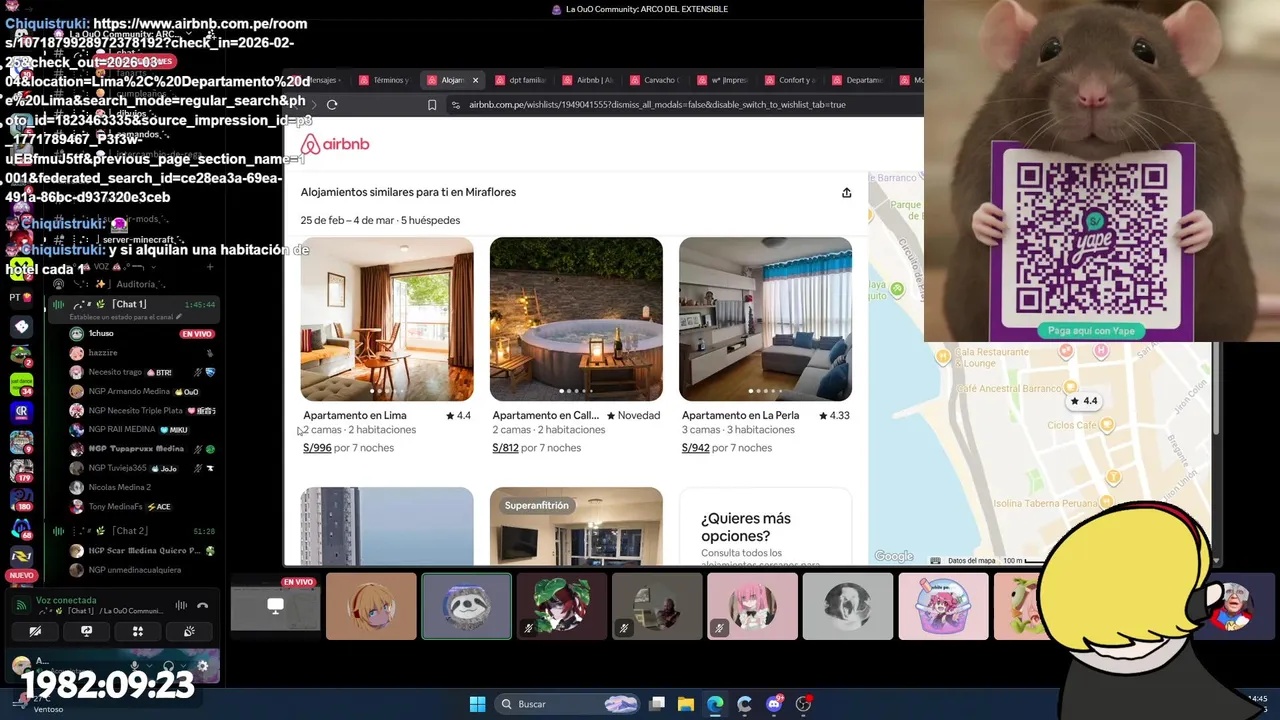Reload the page with the browser refresh icon
The height and width of the screenshot is (720, 1280).
[332, 104]
